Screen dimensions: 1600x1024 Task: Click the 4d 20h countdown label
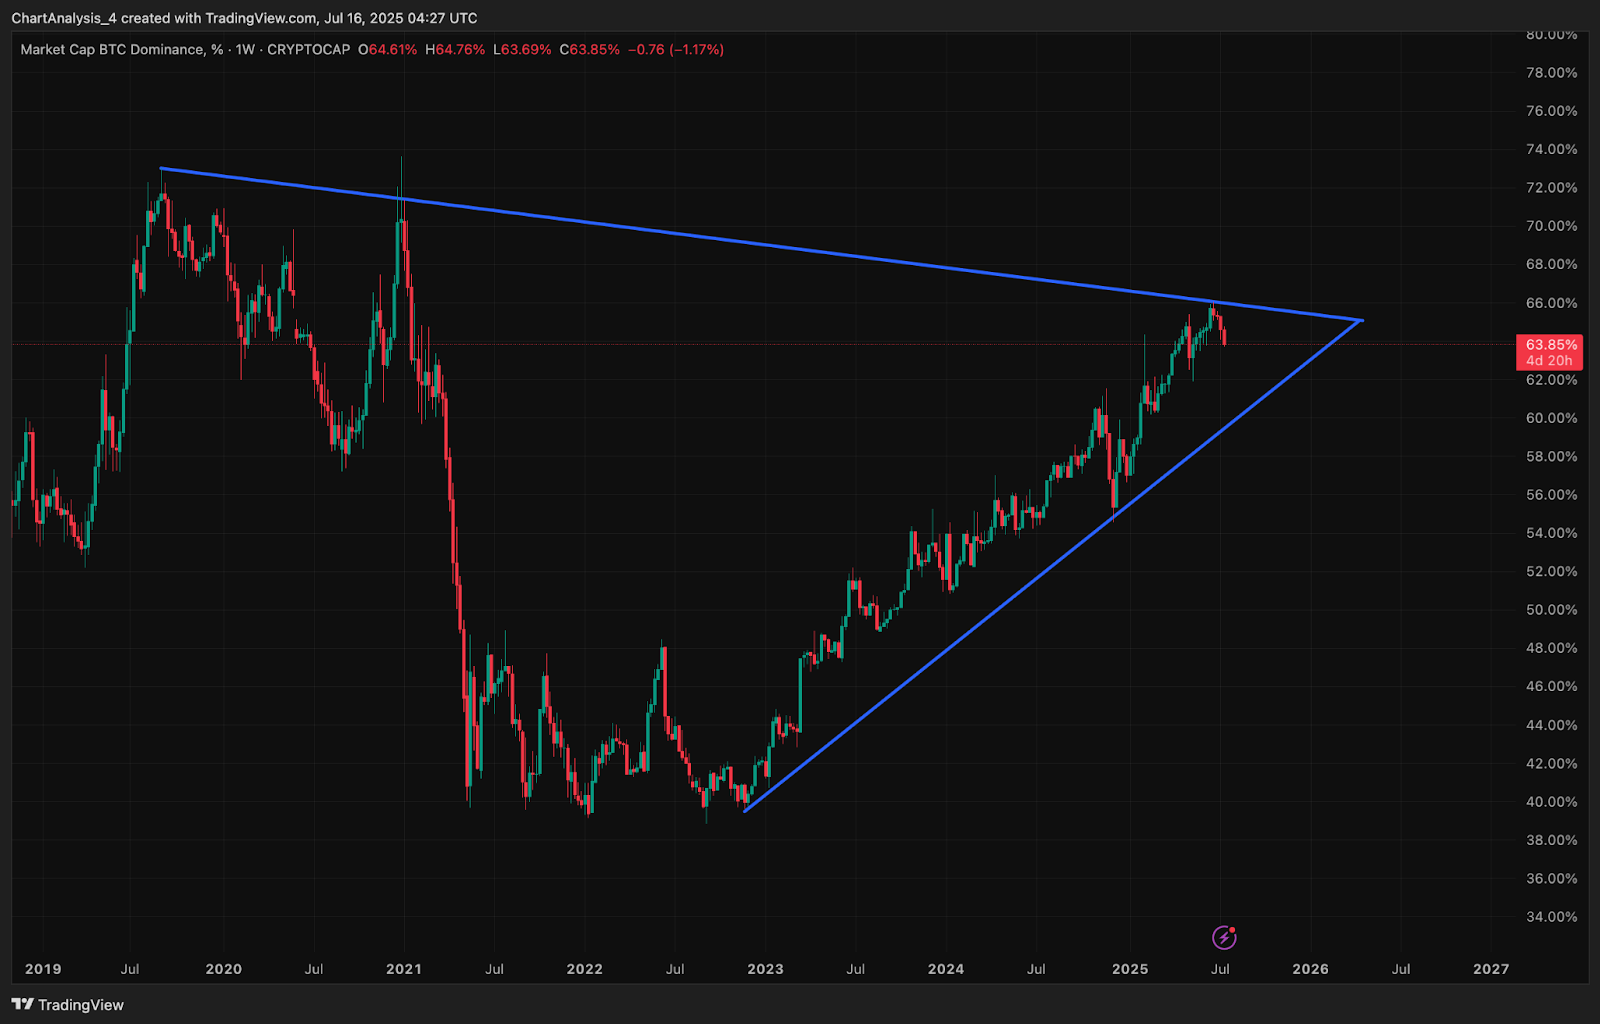1549,361
